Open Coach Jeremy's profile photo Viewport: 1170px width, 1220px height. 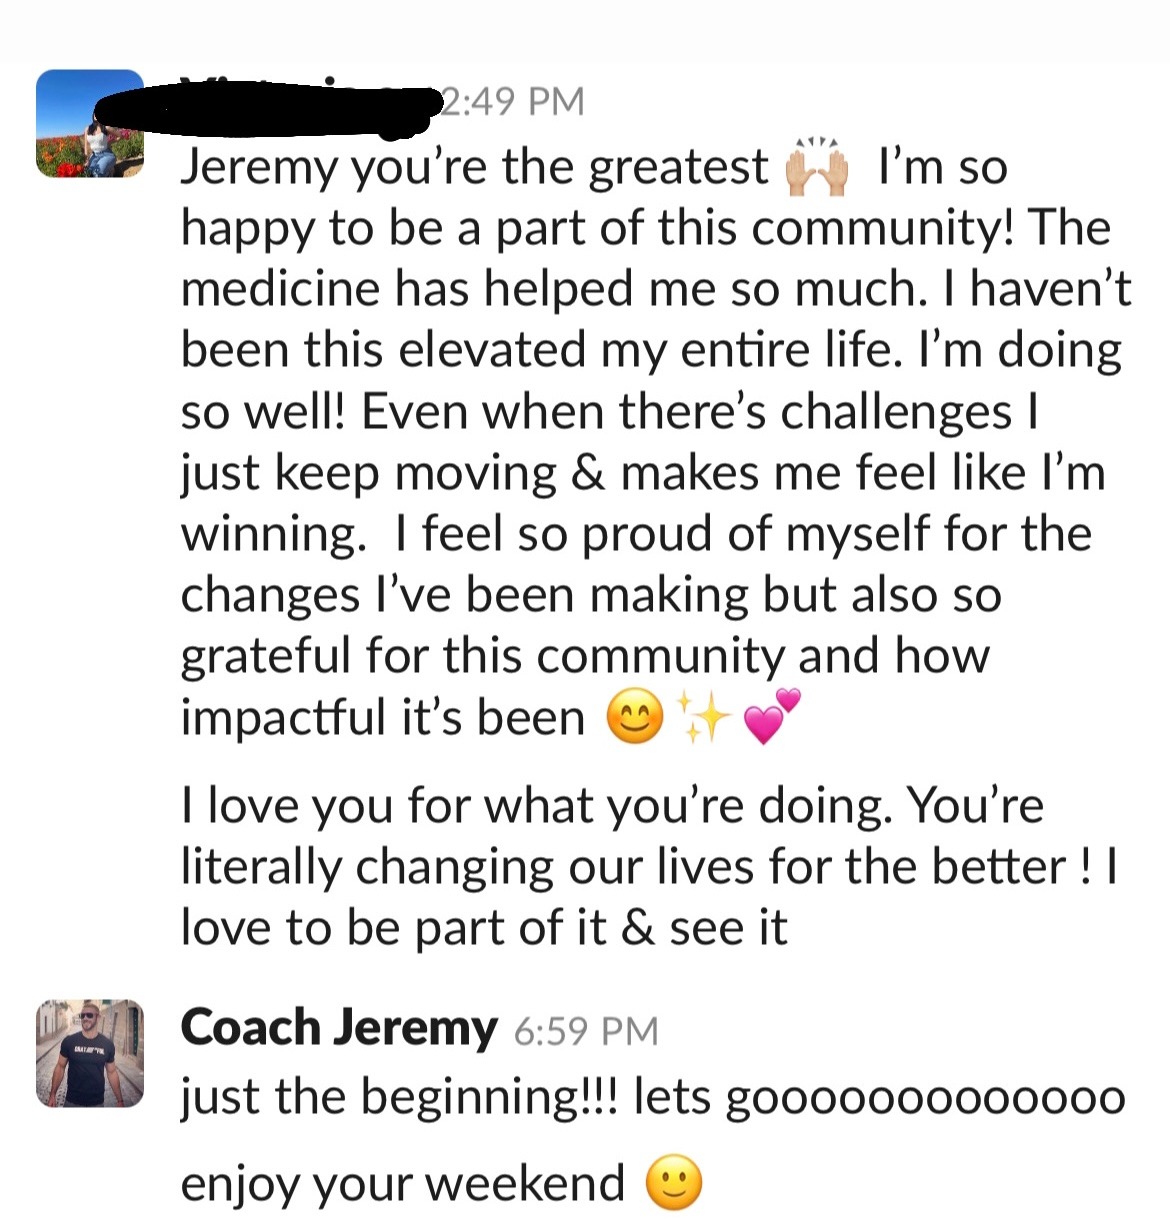tap(90, 1053)
